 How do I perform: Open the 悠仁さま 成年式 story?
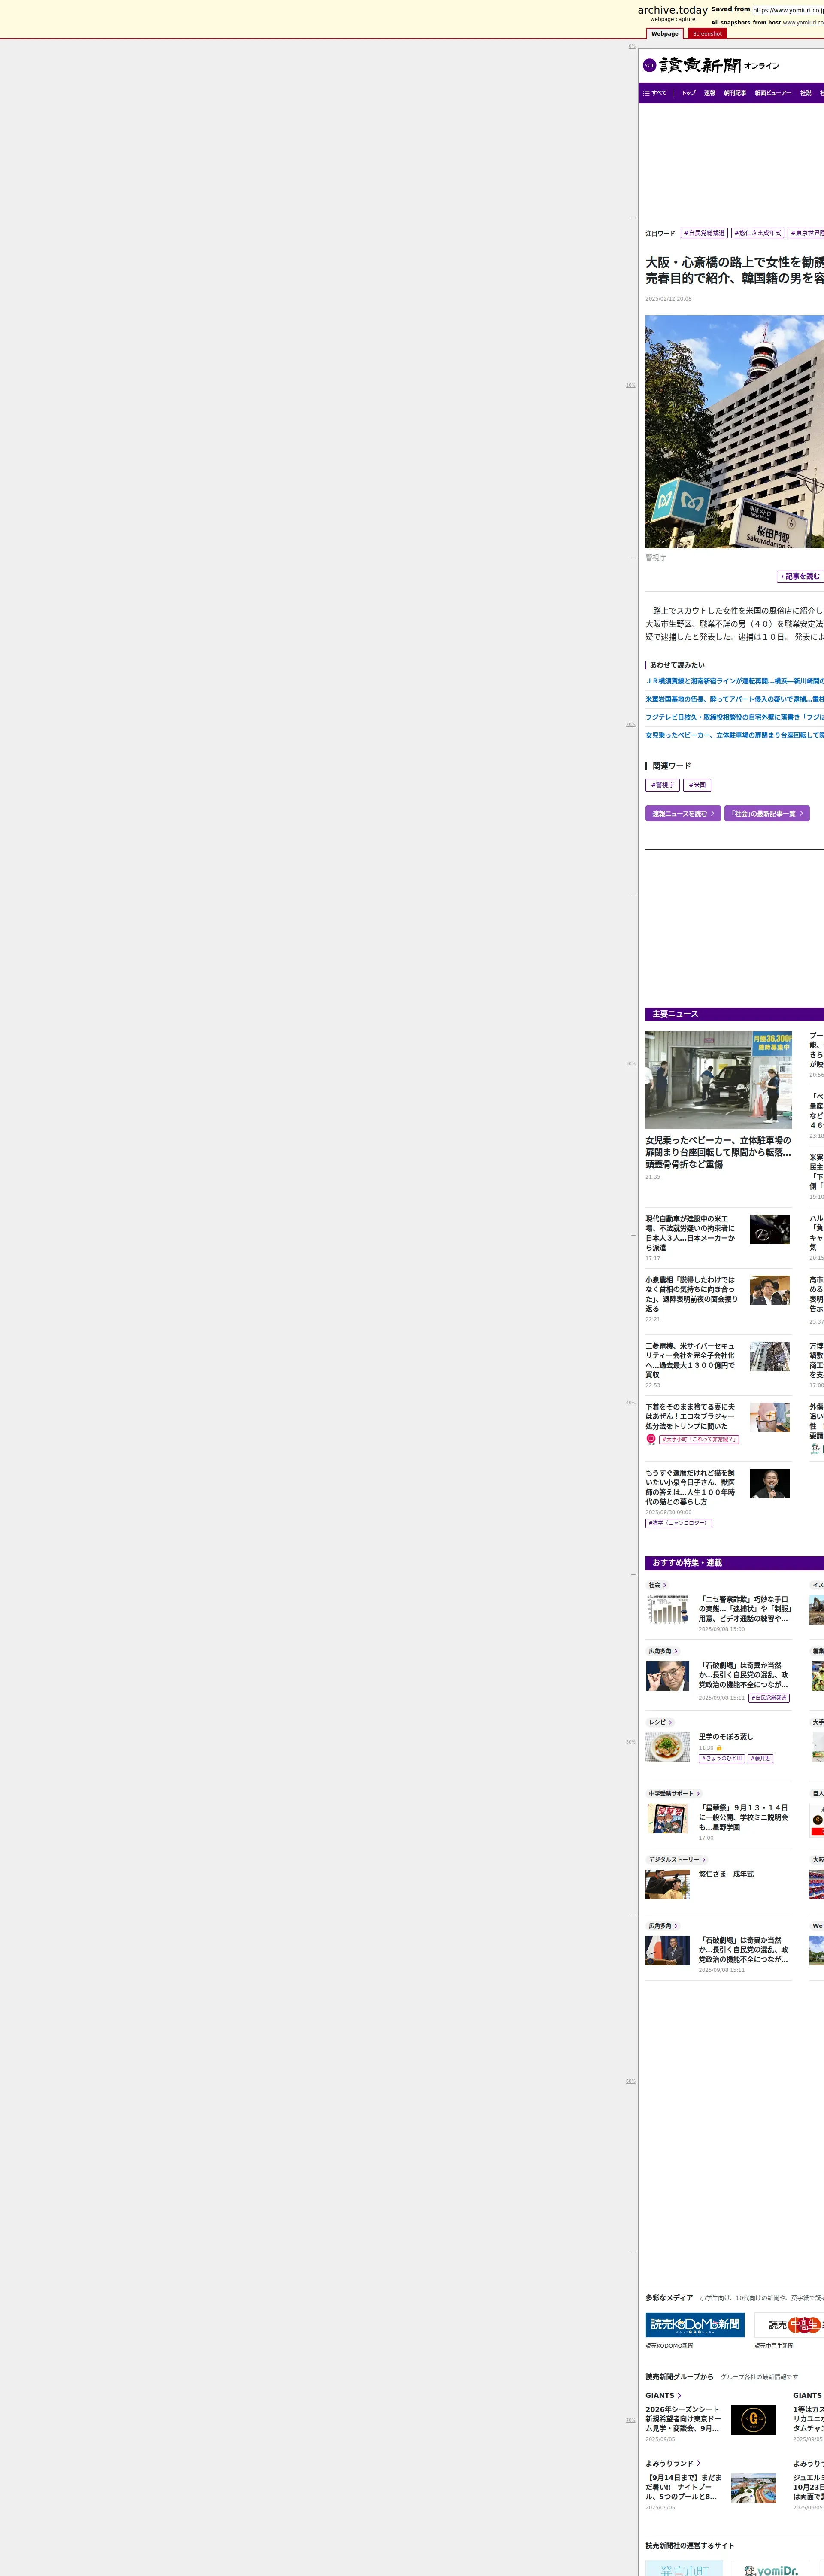tap(726, 1874)
